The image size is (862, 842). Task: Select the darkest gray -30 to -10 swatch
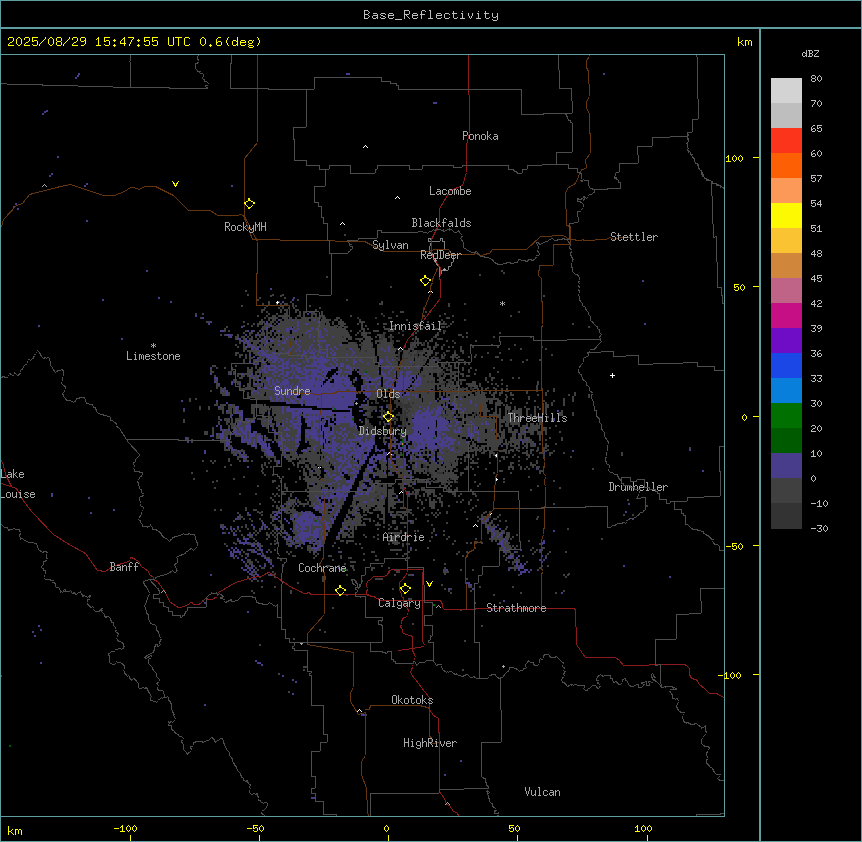[x=786, y=516]
